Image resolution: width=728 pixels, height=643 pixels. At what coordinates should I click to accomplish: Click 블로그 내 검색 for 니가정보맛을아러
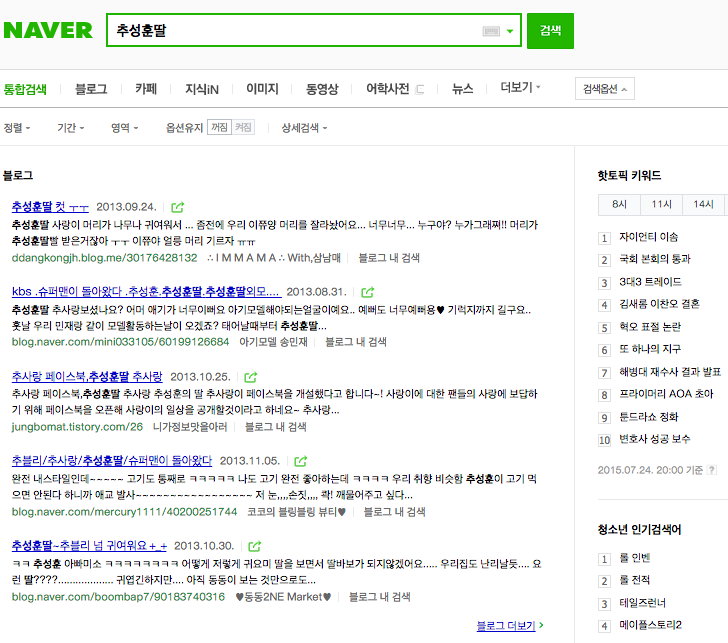(x=276, y=427)
